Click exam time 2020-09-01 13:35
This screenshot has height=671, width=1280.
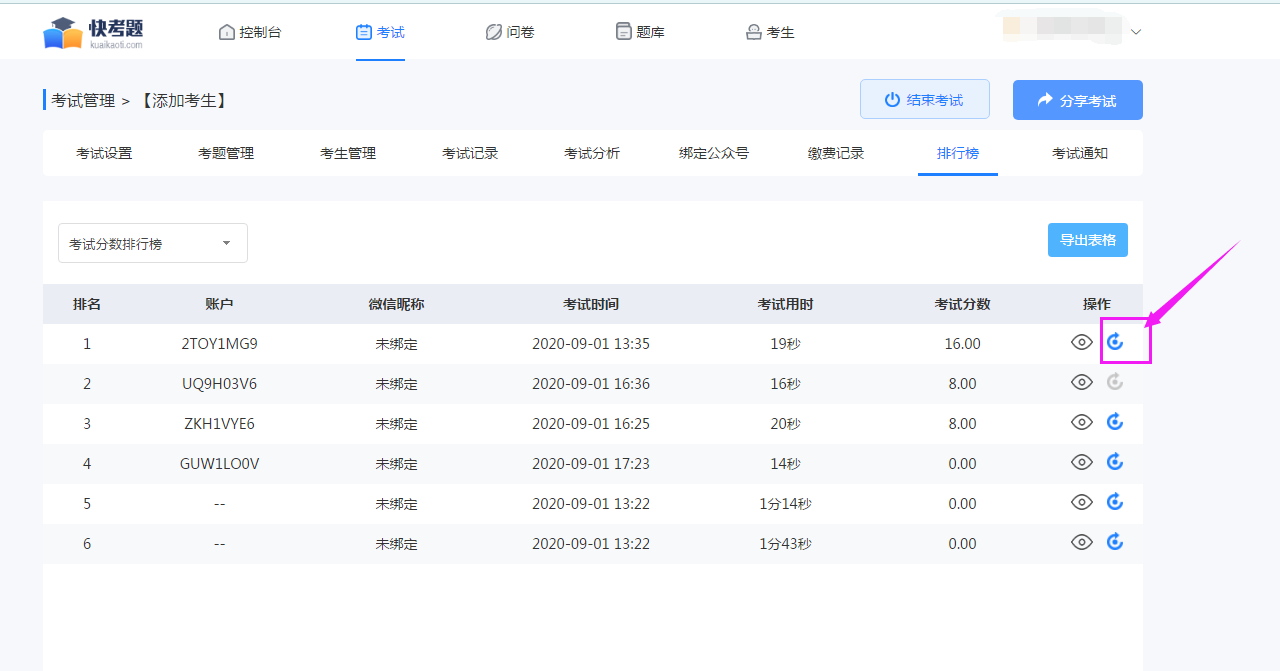(591, 344)
